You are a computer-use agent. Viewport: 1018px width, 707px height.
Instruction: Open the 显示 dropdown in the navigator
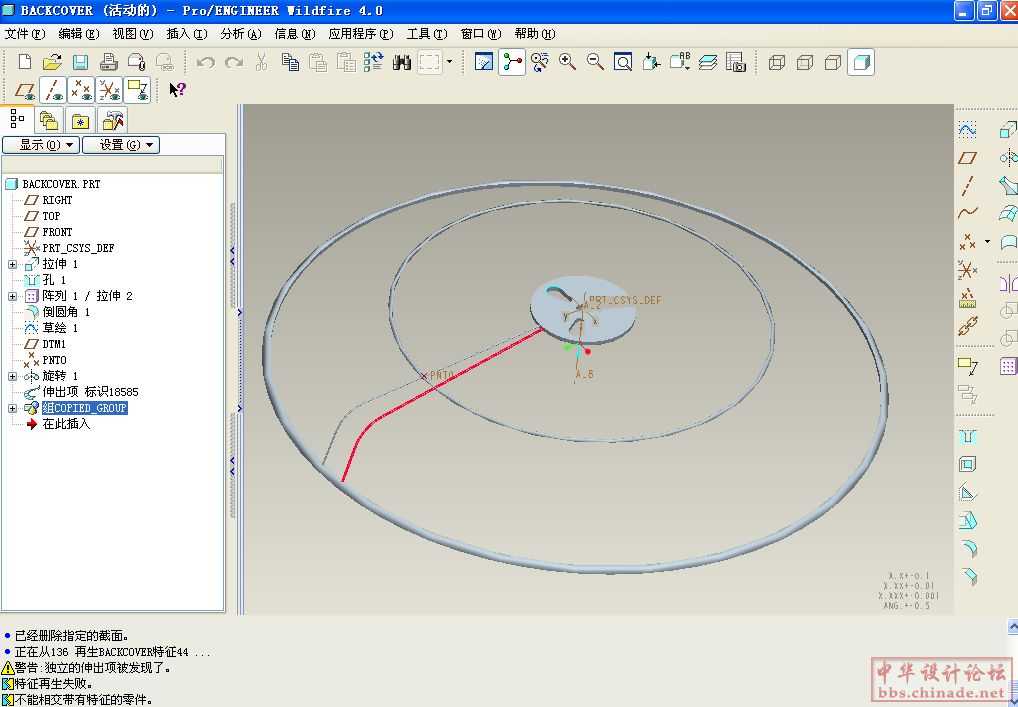pos(42,145)
